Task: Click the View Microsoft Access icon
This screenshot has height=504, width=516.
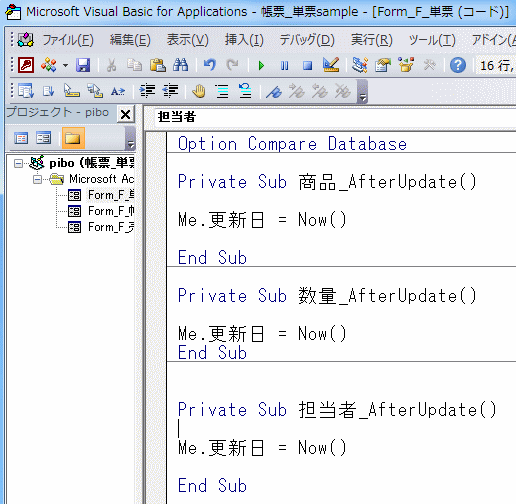Action: 26,65
